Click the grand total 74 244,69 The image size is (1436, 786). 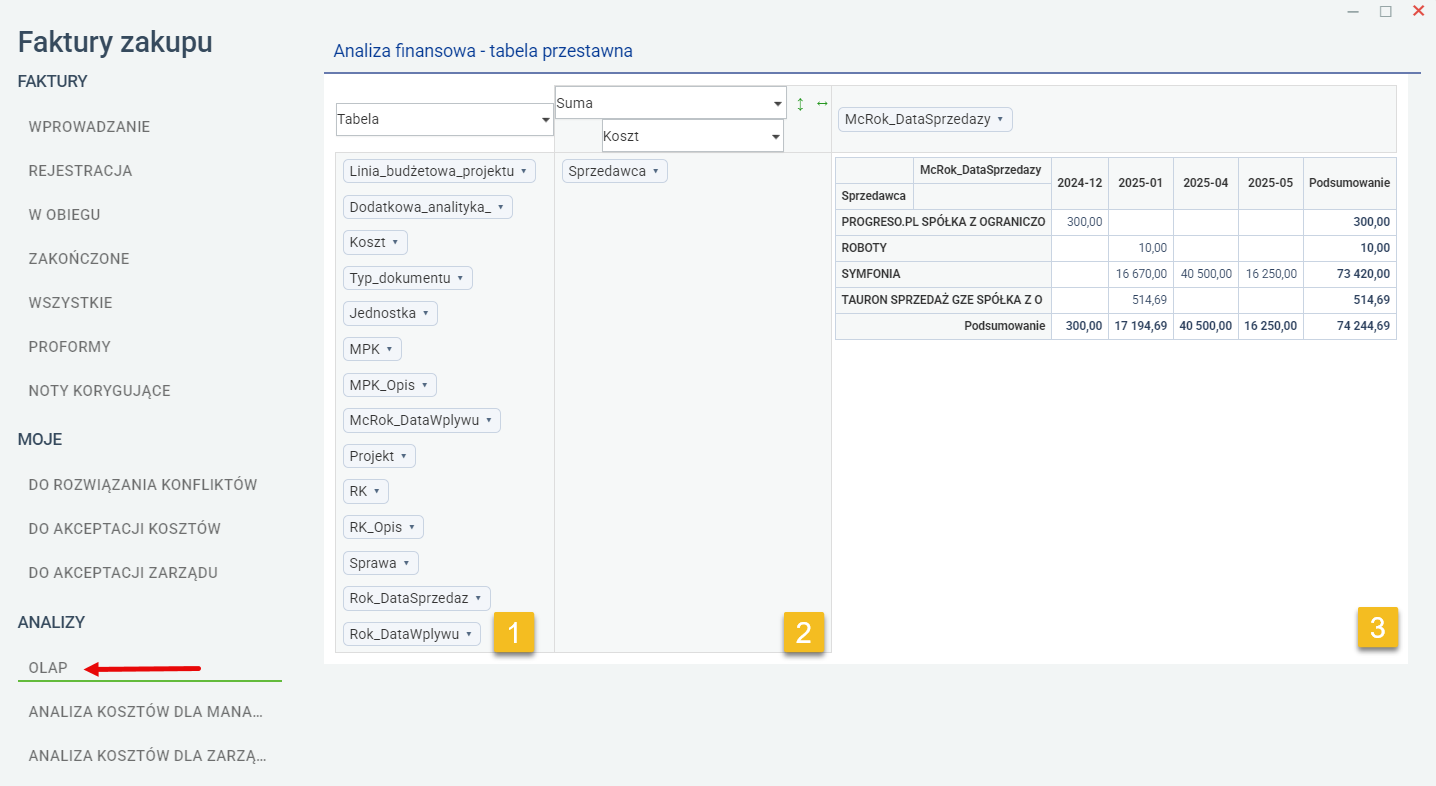1350,326
